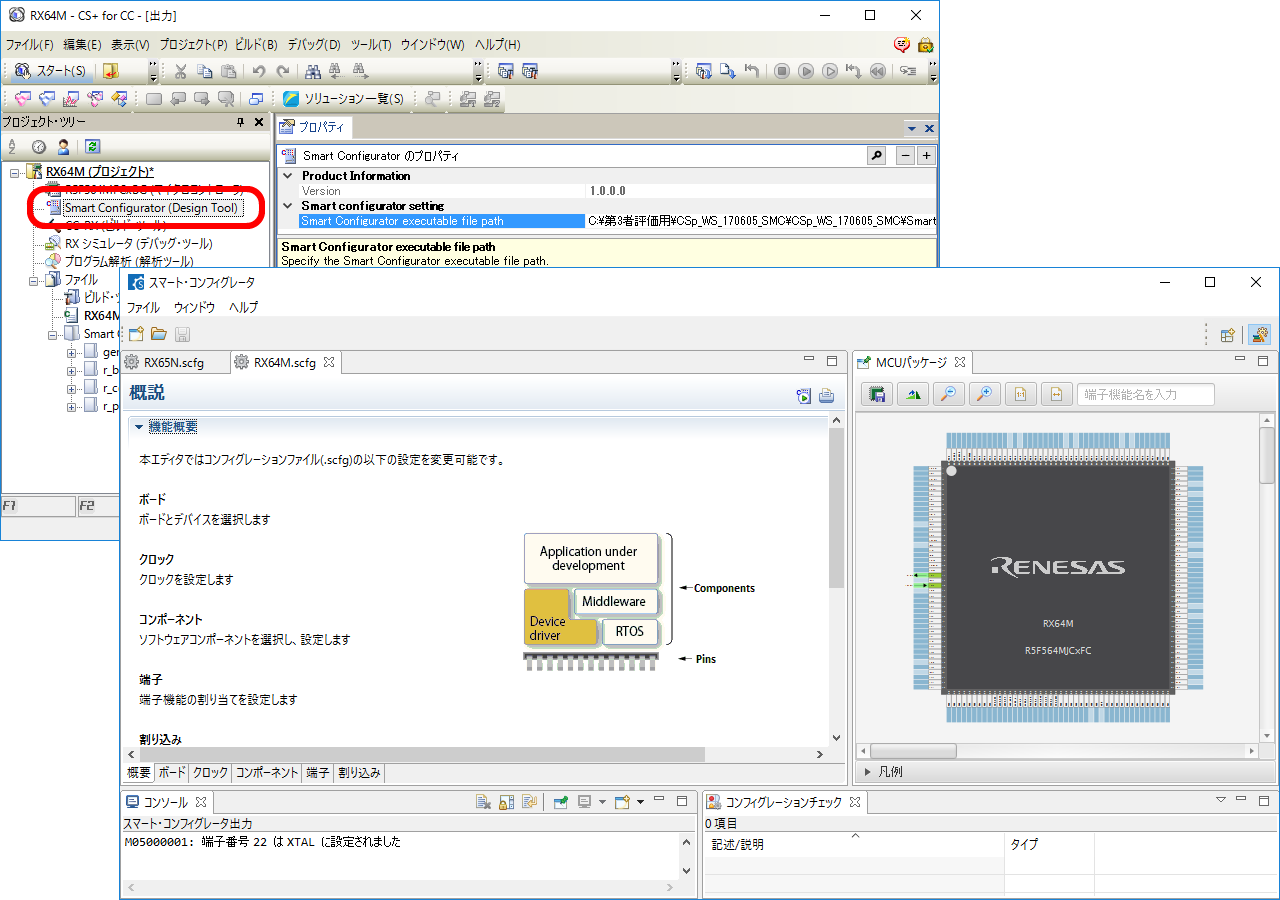Close the RX64M.scfg editor tab
1280x900 pixels.
coord(328,361)
